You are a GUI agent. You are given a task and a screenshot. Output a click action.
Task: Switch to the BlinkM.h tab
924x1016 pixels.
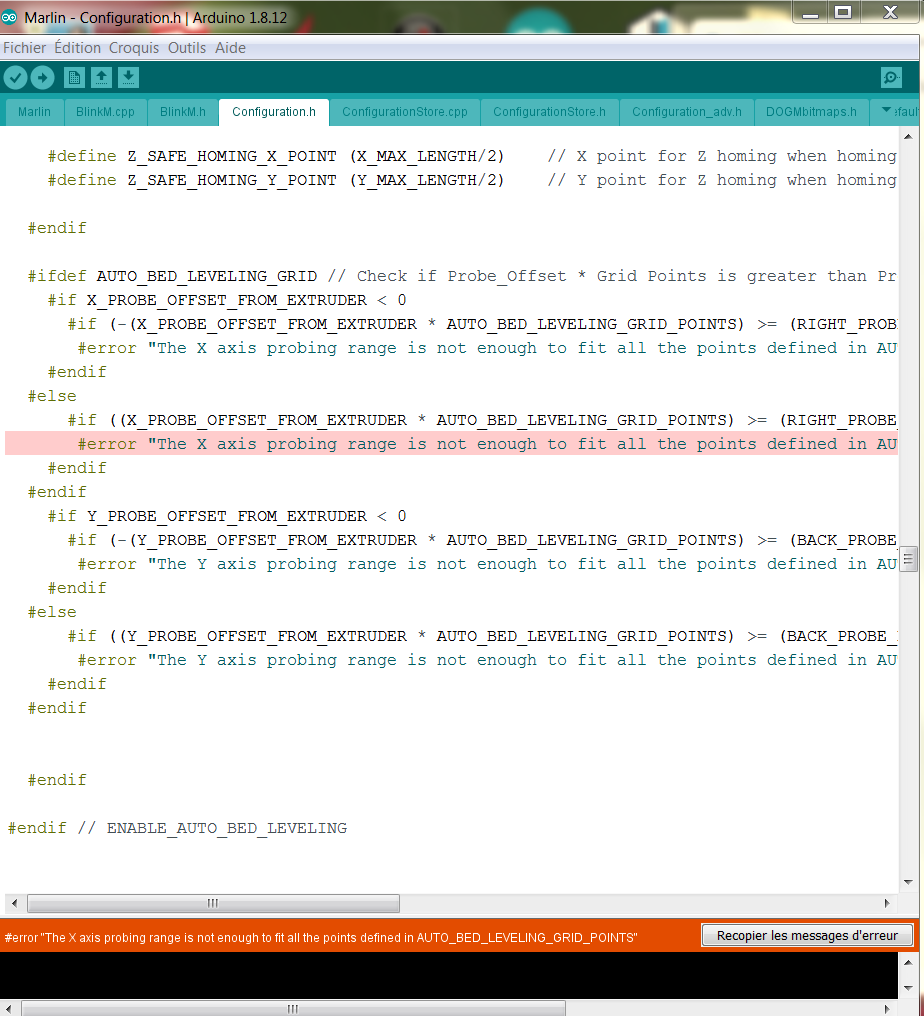183,112
